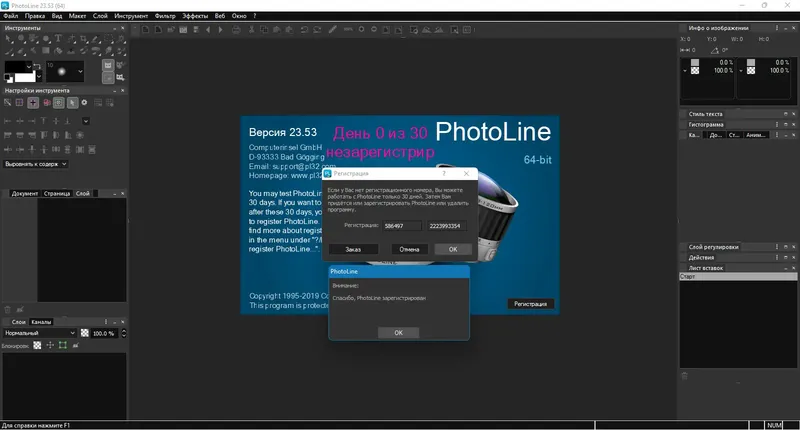Screen dimensions: 800x430
Task: Toggle the lower mask mode button in tools
Action: (x=108, y=78)
